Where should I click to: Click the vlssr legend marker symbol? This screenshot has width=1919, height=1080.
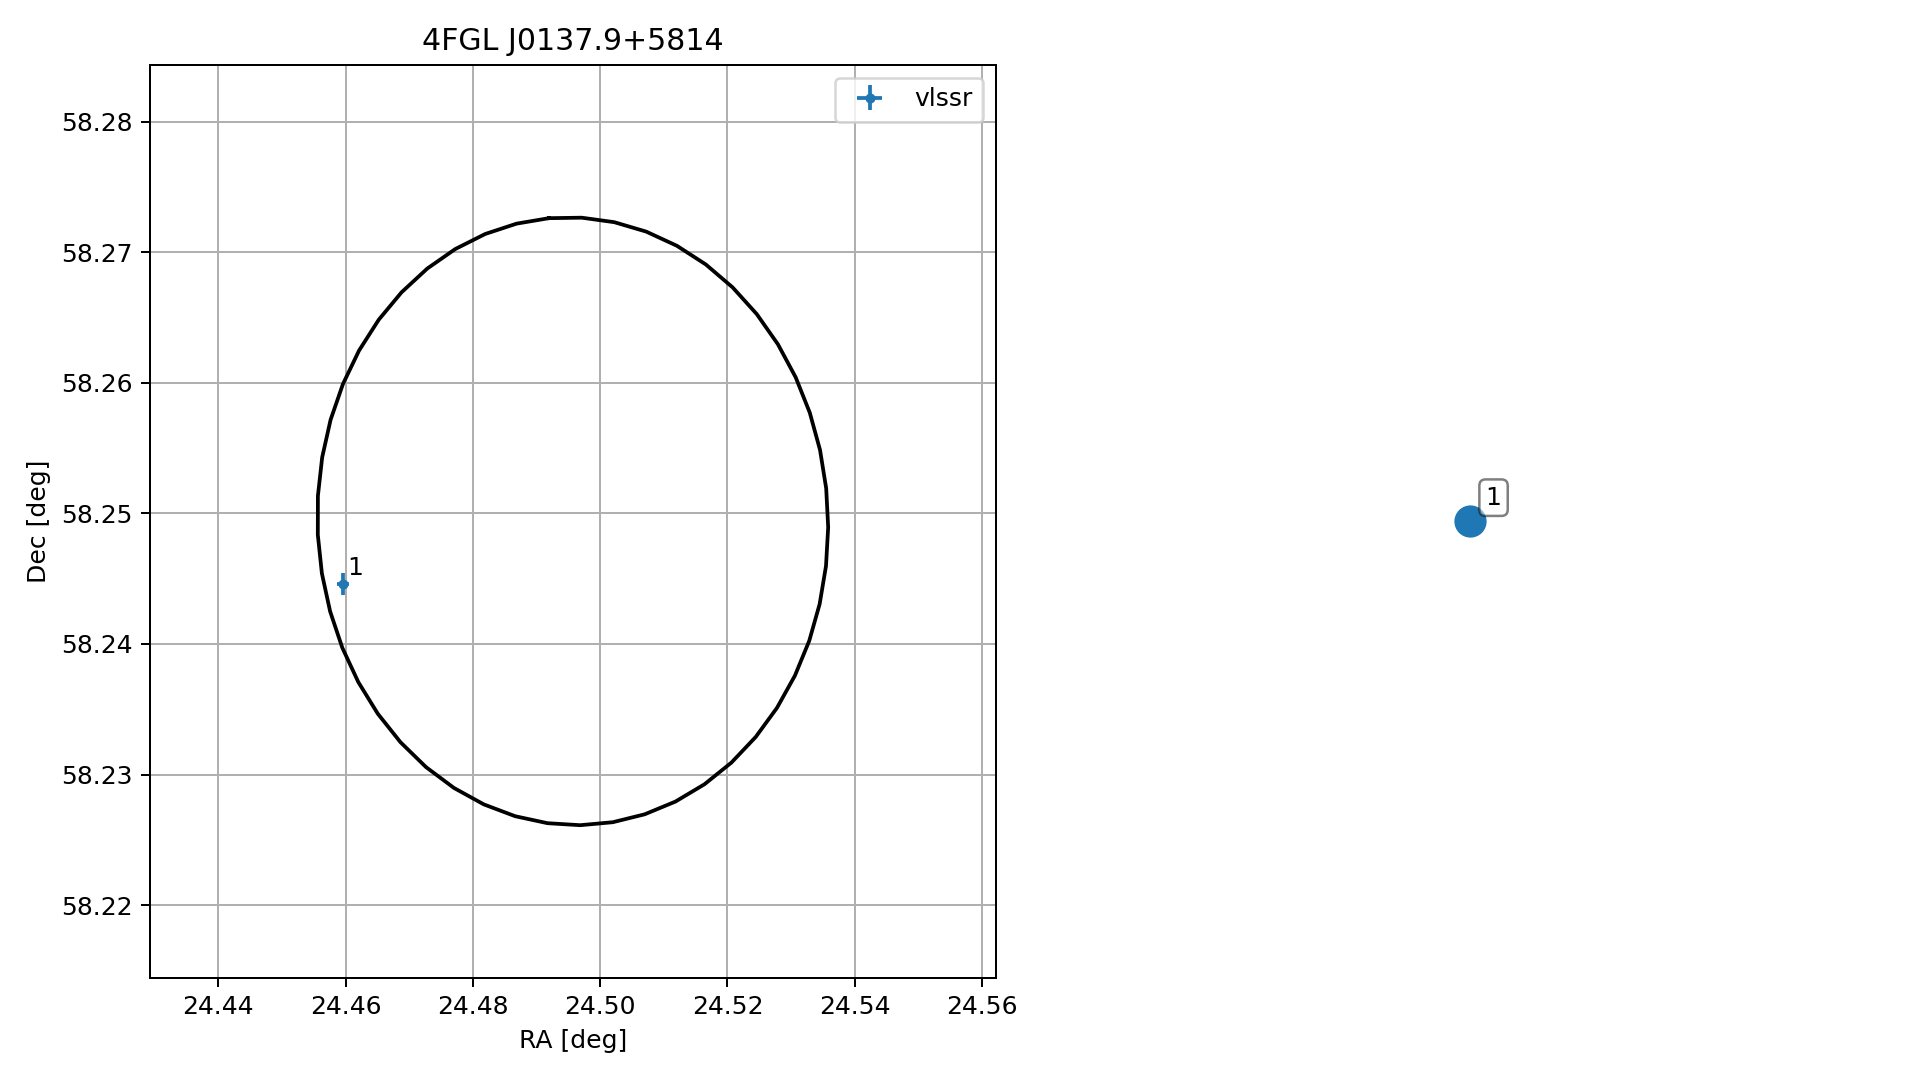[869, 98]
